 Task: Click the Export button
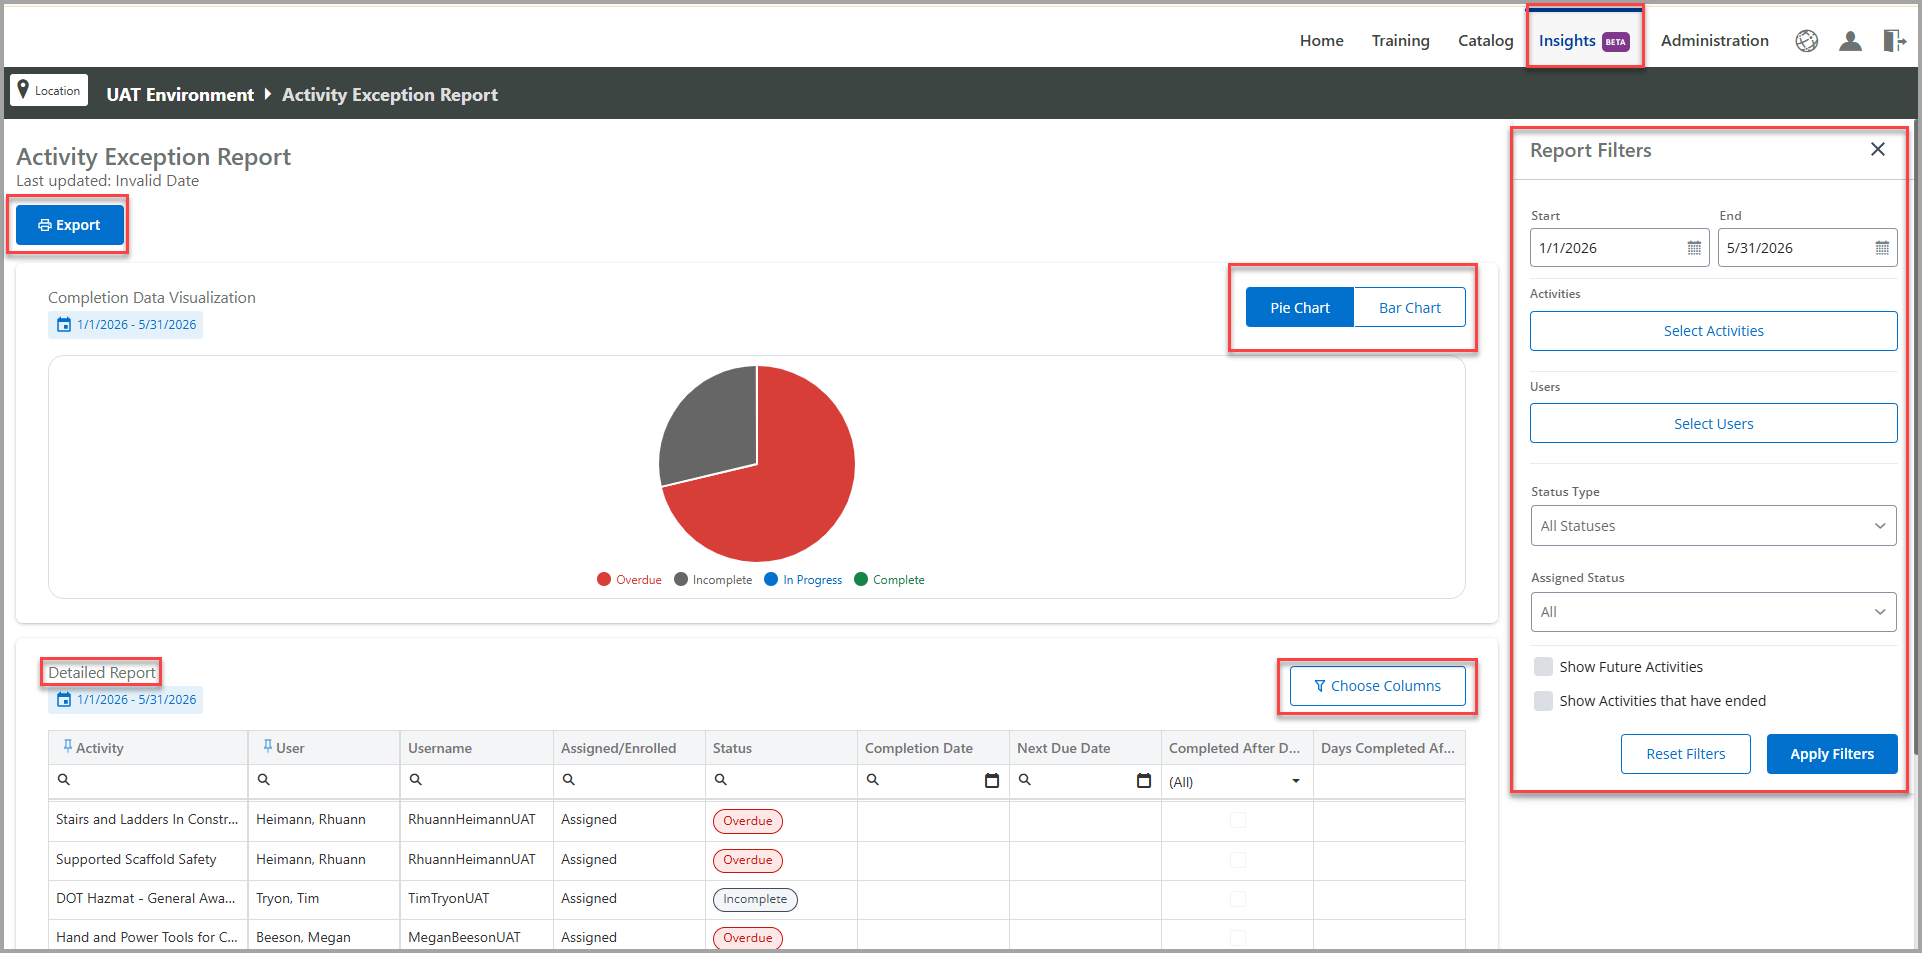(70, 225)
